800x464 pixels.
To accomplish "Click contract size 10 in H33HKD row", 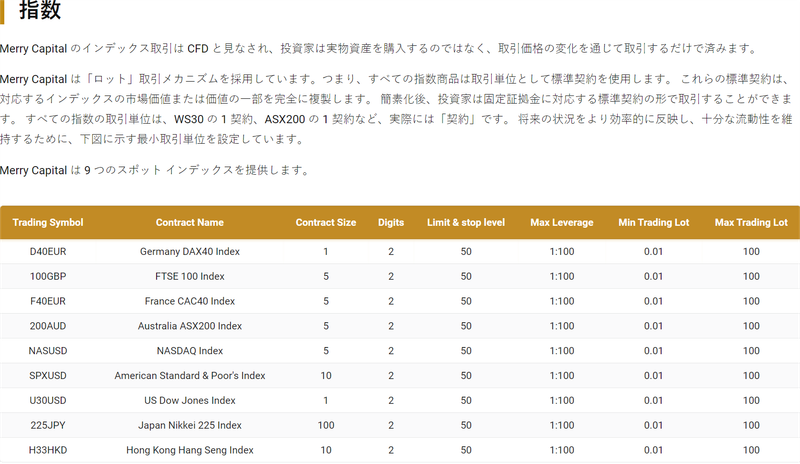I will click(x=326, y=450).
